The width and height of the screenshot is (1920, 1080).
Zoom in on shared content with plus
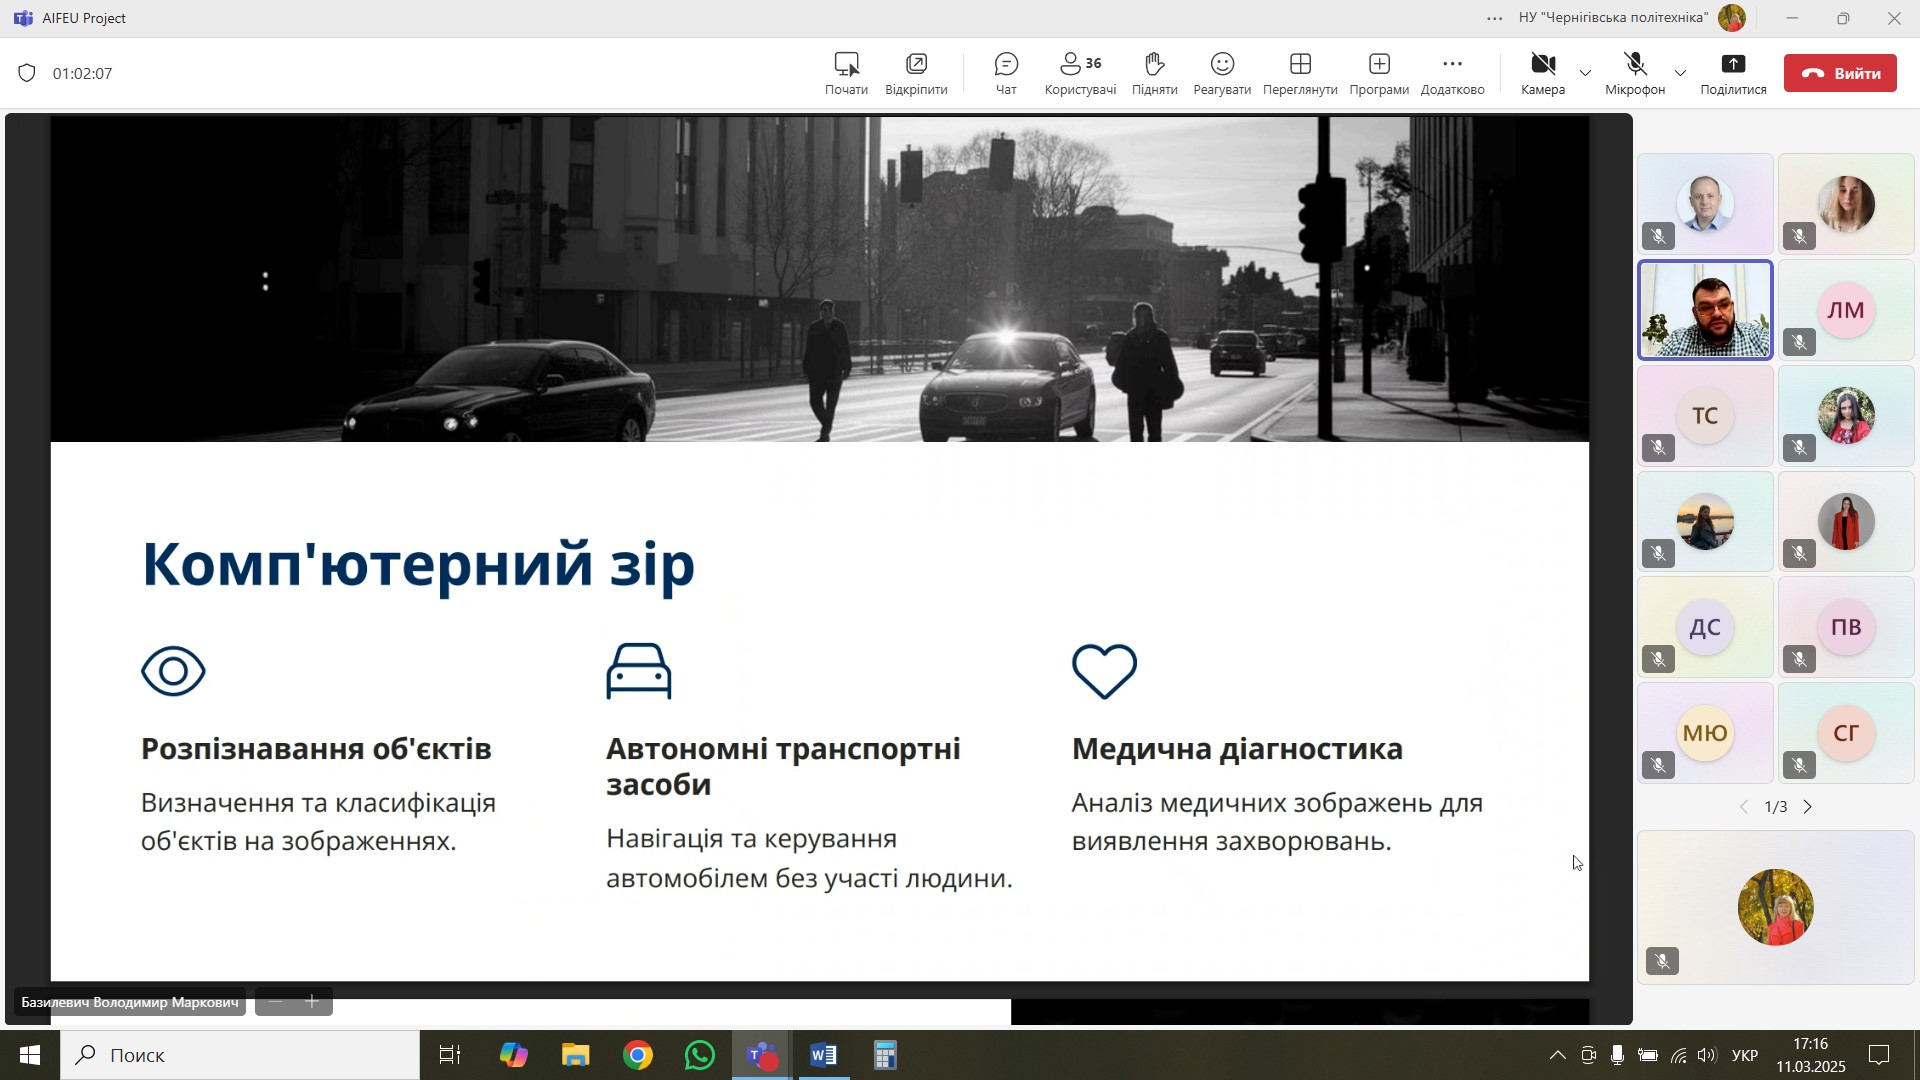[x=312, y=1001]
